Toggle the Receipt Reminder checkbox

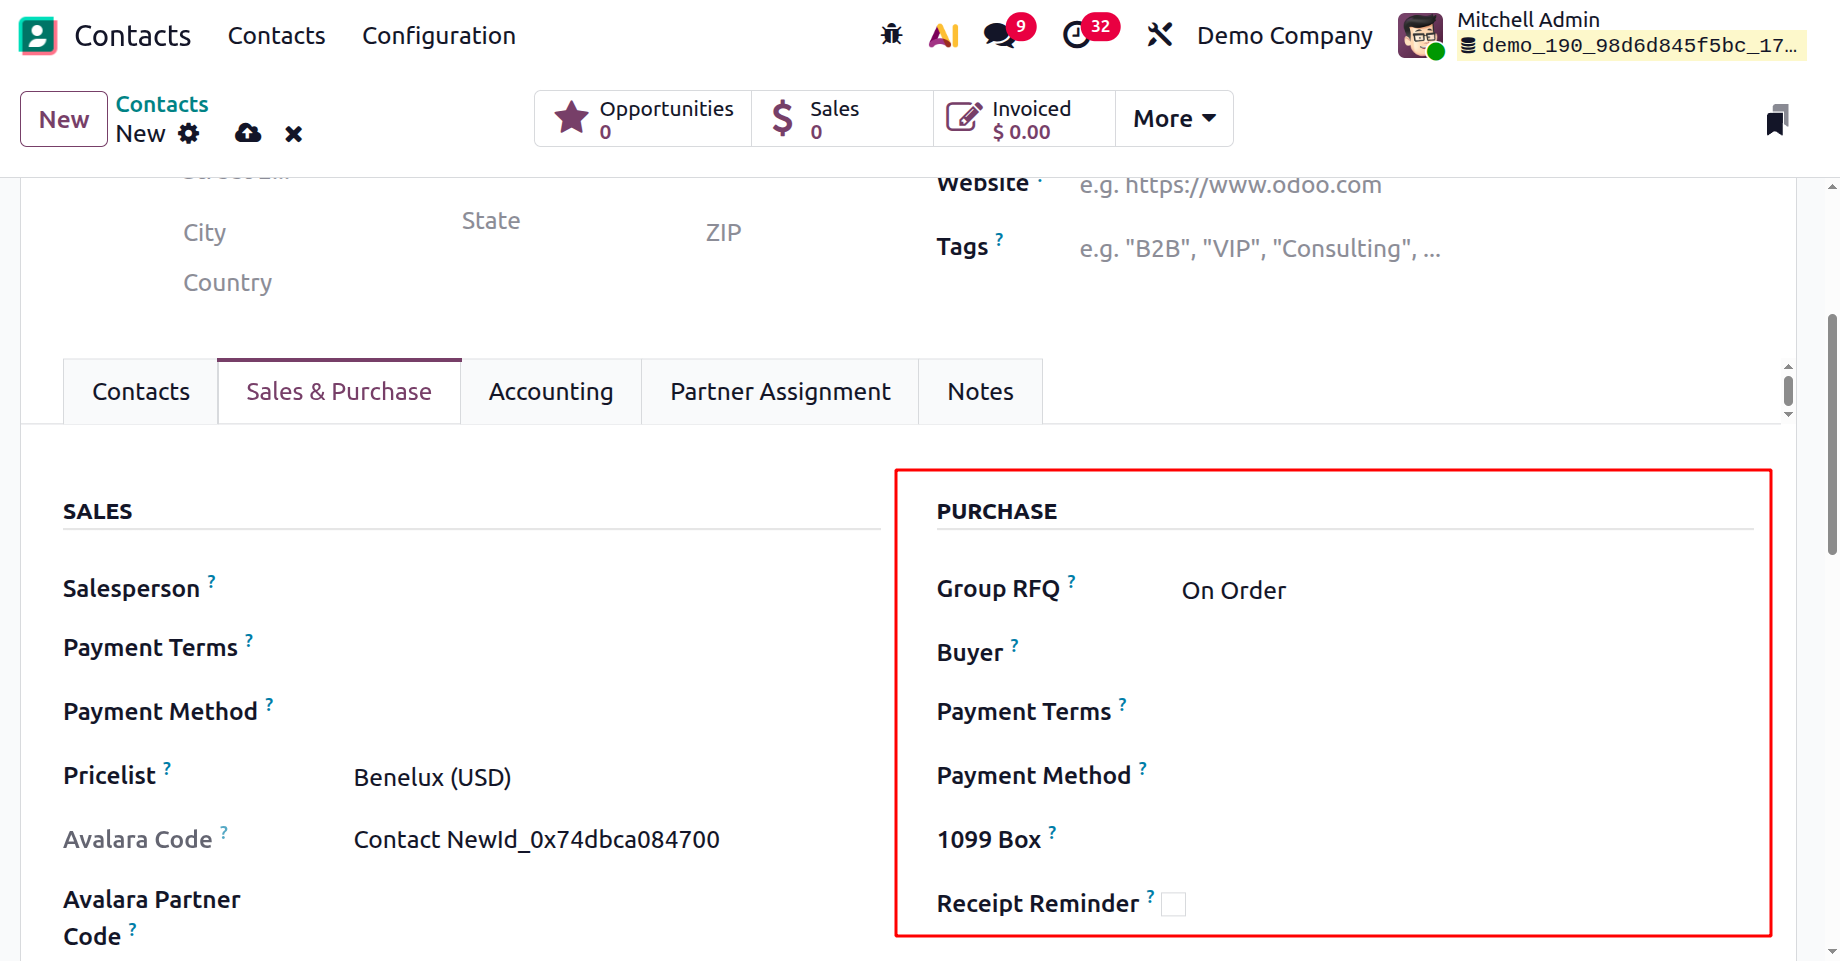coord(1173,905)
